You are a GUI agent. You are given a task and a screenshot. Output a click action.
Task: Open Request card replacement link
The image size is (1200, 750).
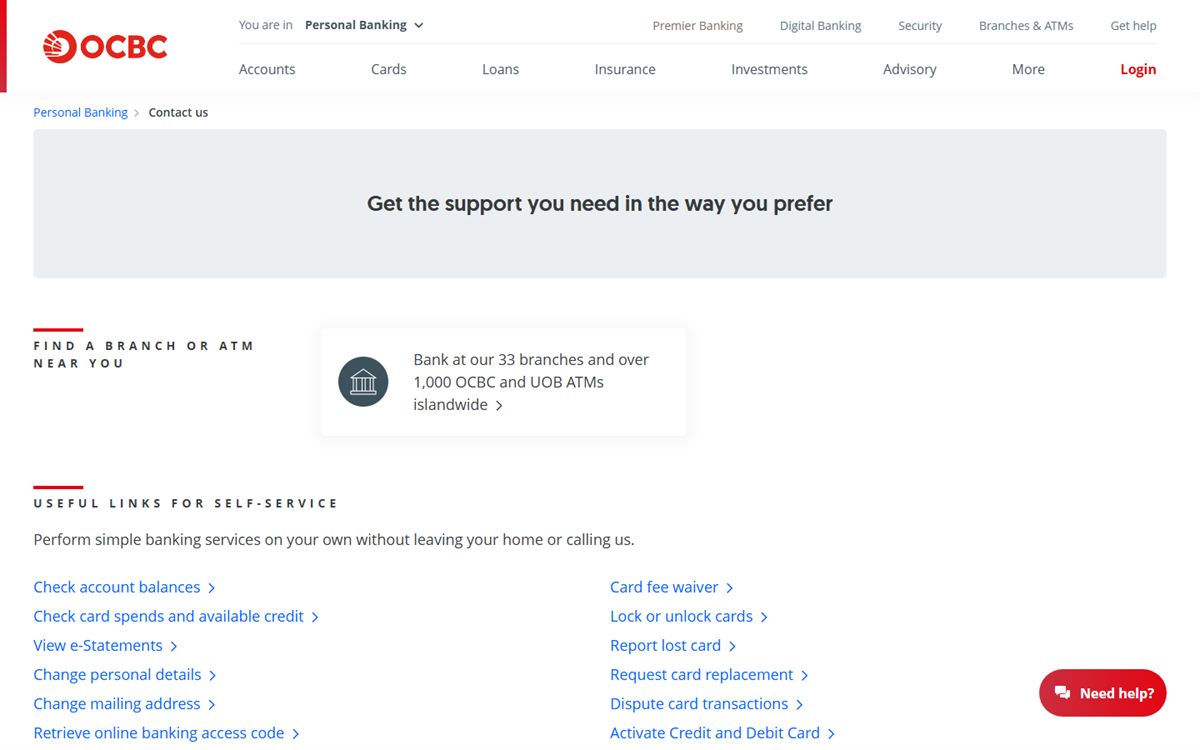click(709, 674)
